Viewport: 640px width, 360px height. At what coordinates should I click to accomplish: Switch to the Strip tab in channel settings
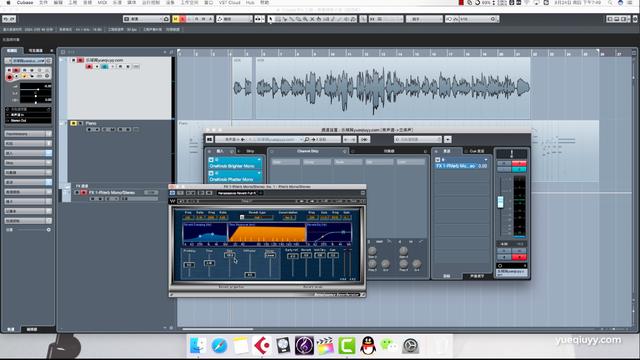pos(250,151)
